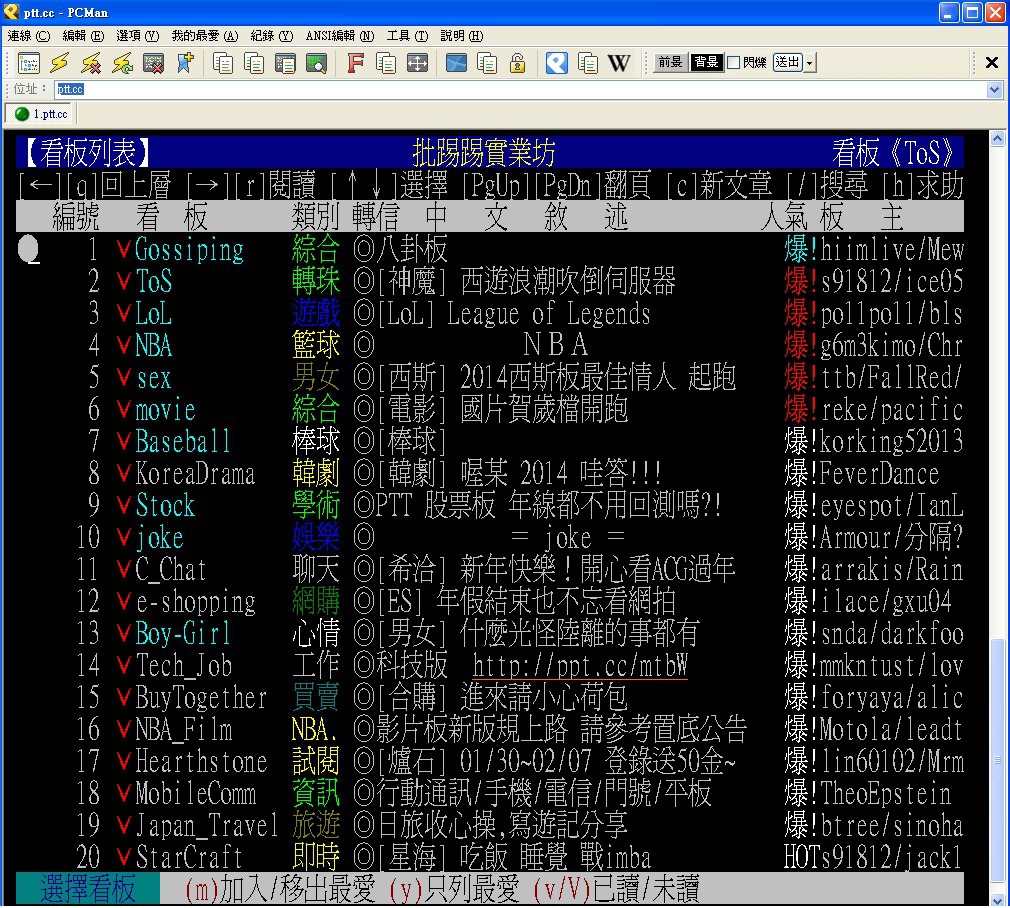Click the MobileComm board name

click(196, 794)
